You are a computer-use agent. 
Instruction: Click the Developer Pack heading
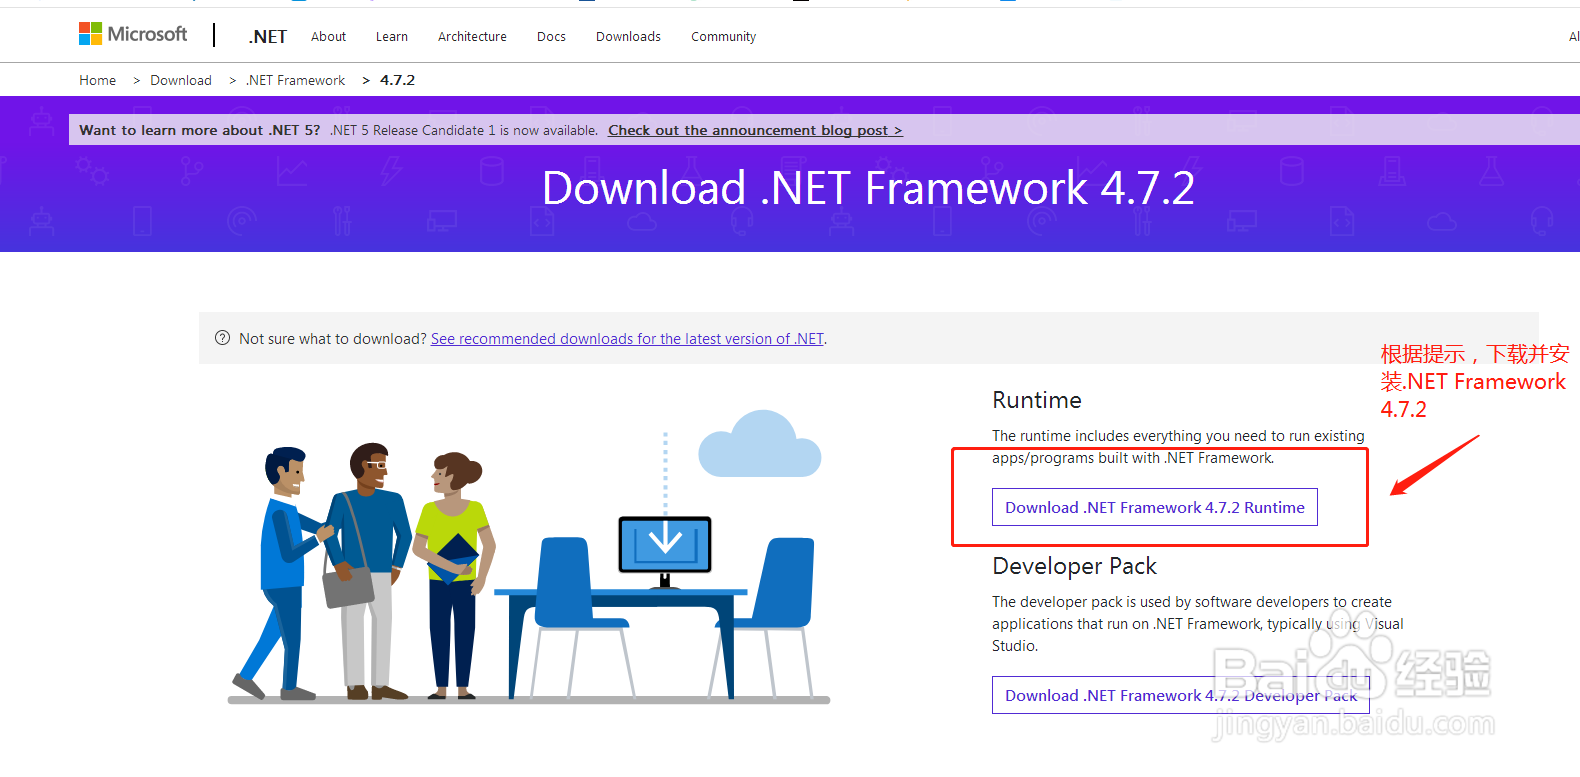1074,566
